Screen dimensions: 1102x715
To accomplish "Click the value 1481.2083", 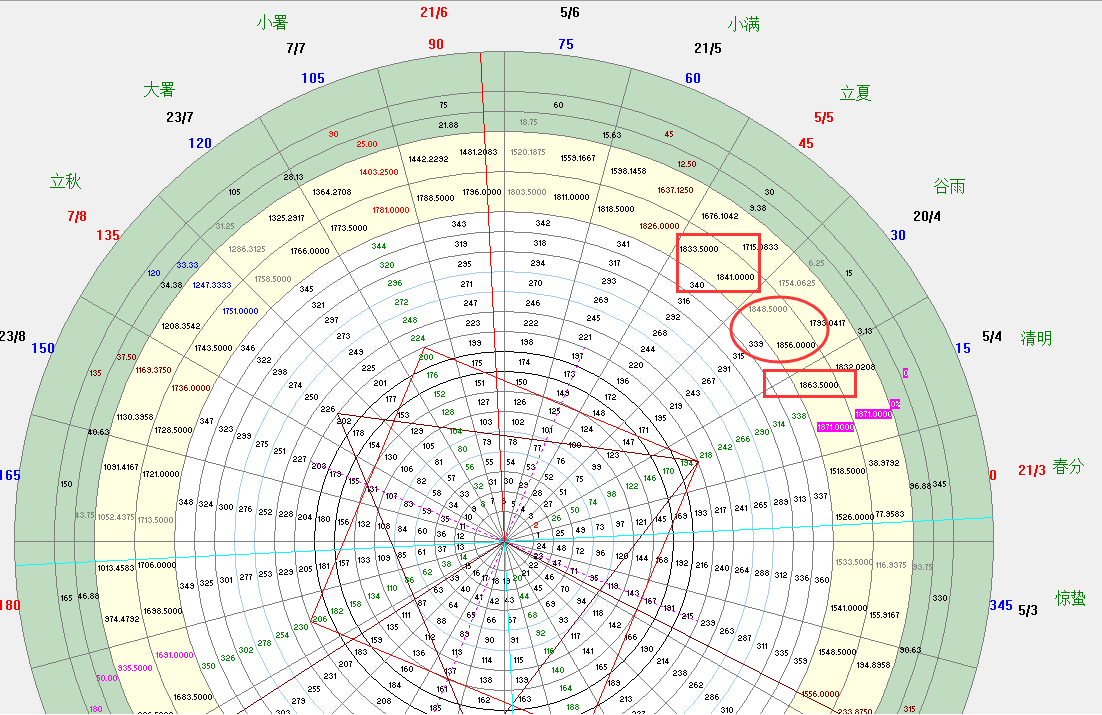I will coord(479,153).
